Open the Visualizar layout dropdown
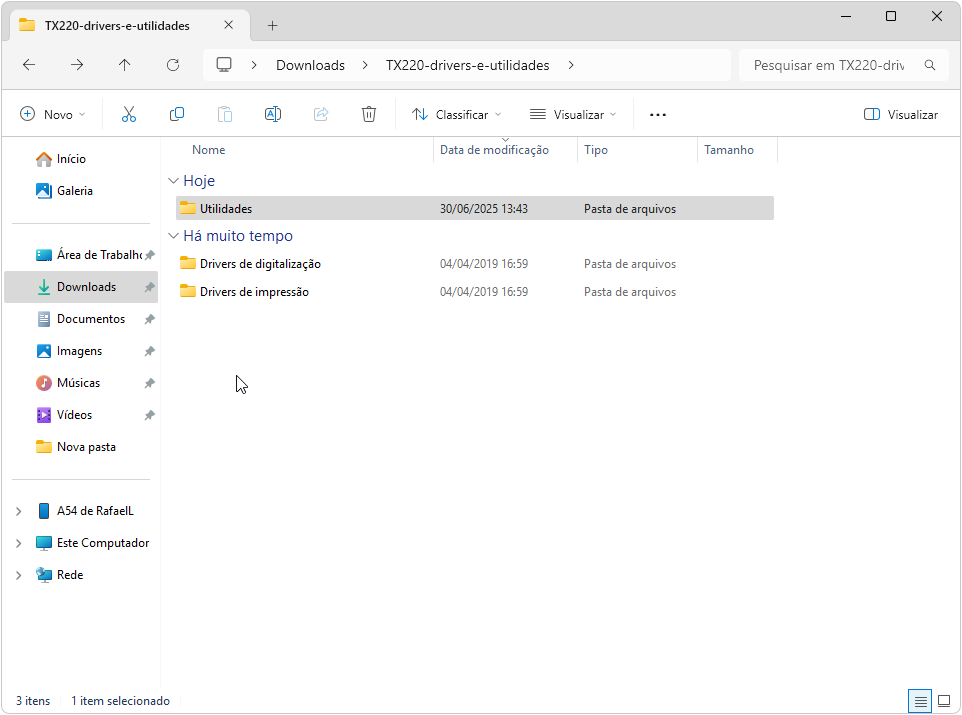 pos(573,115)
